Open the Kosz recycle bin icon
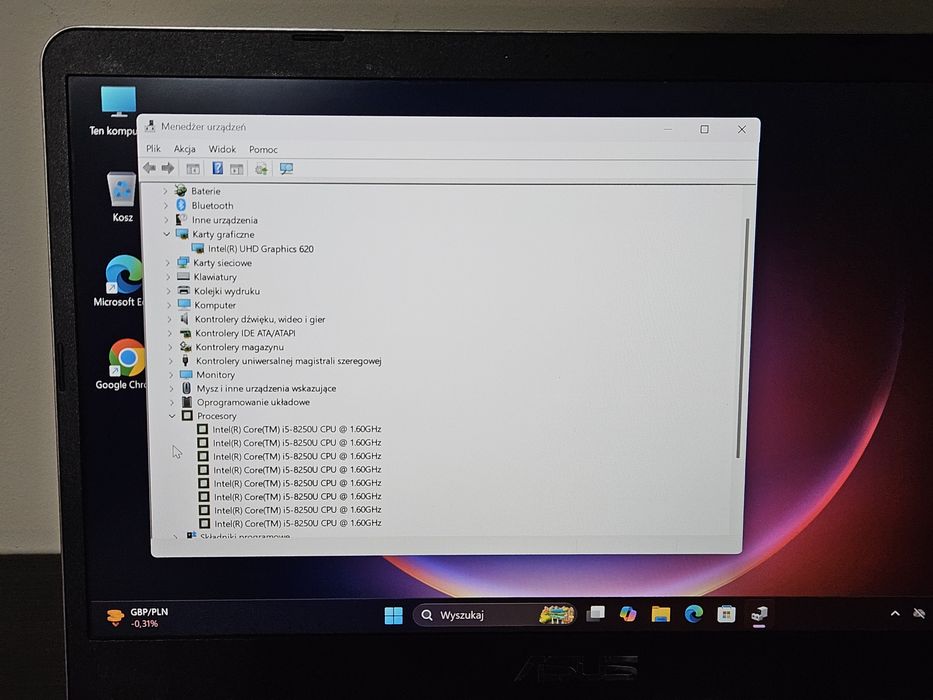Screen dimensions: 933x700 [x=122, y=197]
